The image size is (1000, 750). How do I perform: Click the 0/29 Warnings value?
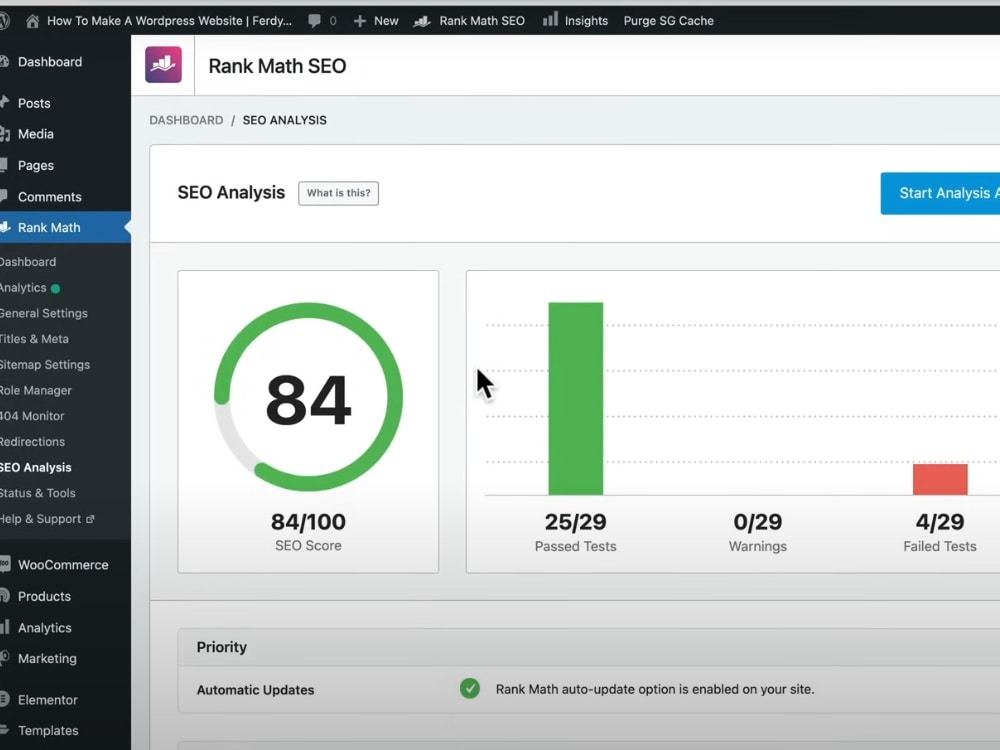pyautogui.click(x=758, y=522)
